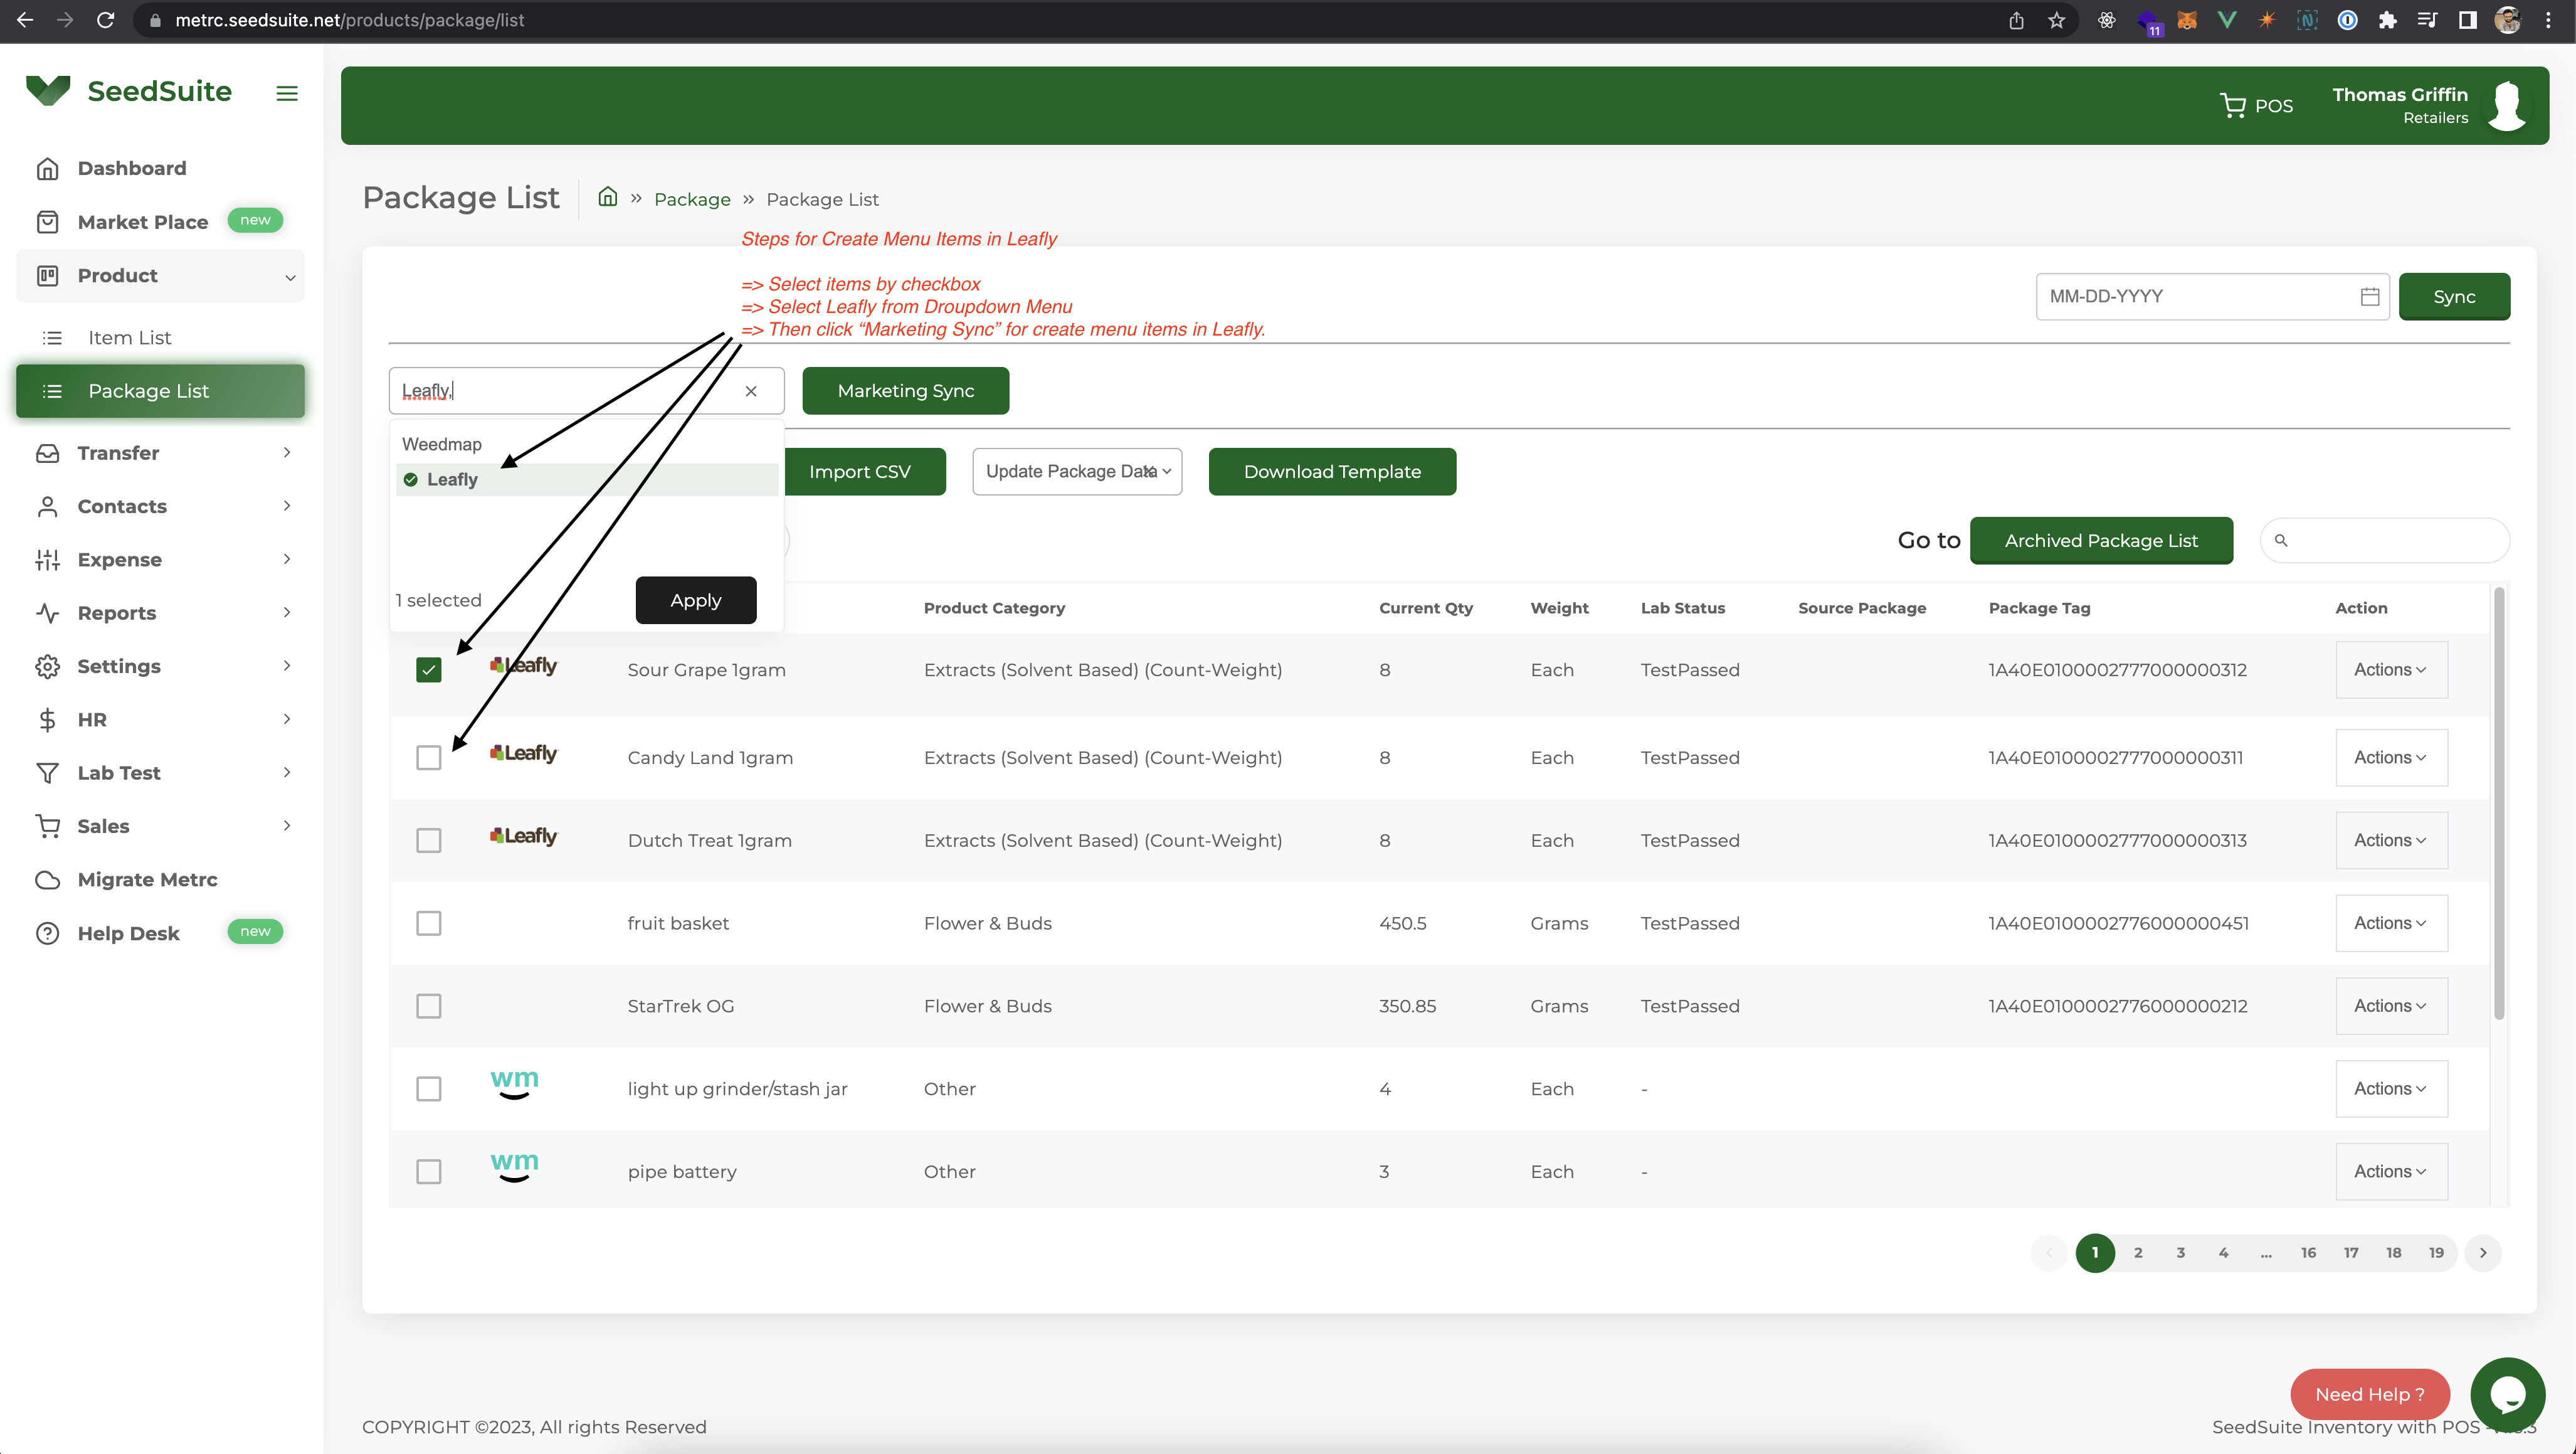Viewport: 2576px width, 1454px height.
Task: Click the Need Help ? button
Action: tap(2369, 1394)
